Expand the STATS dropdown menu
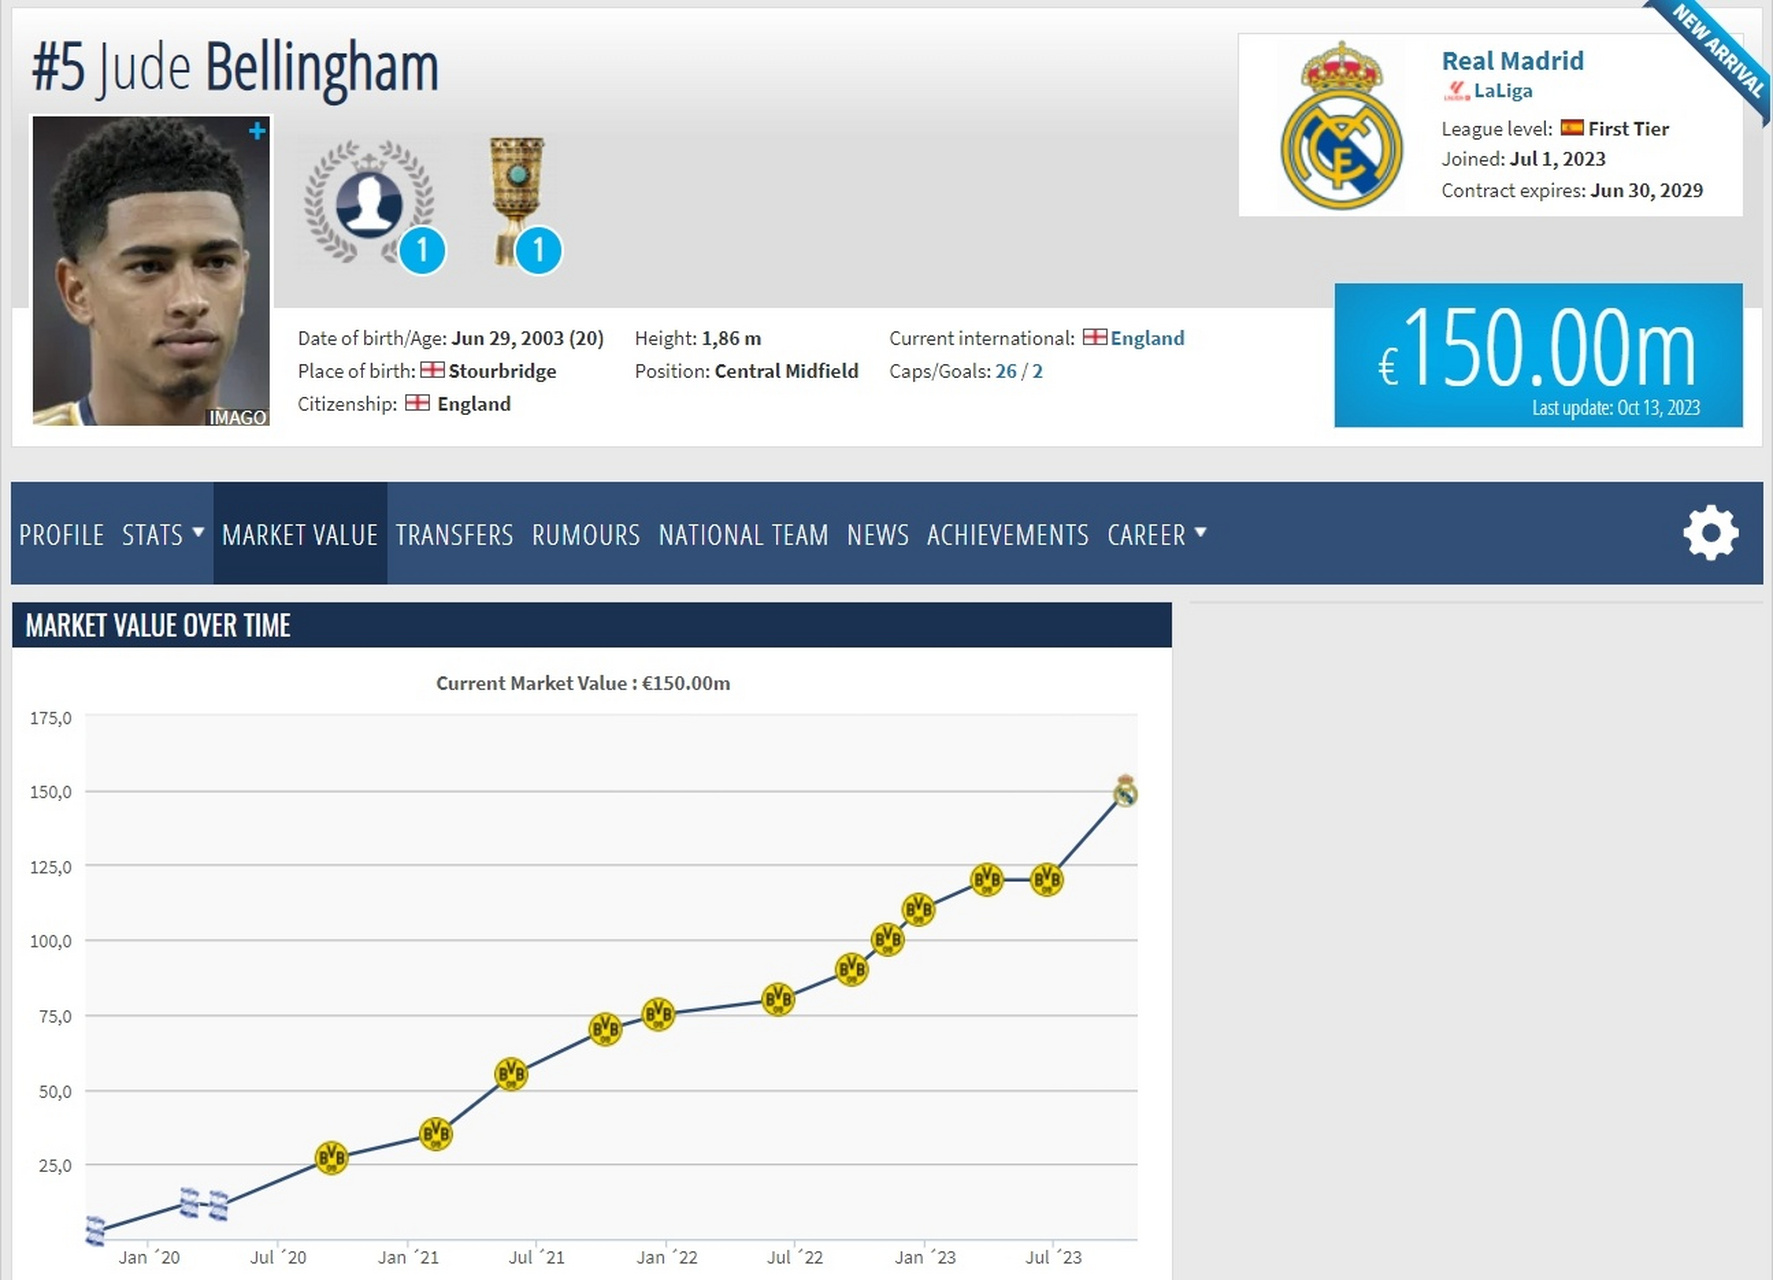1773x1280 pixels. pos(162,535)
